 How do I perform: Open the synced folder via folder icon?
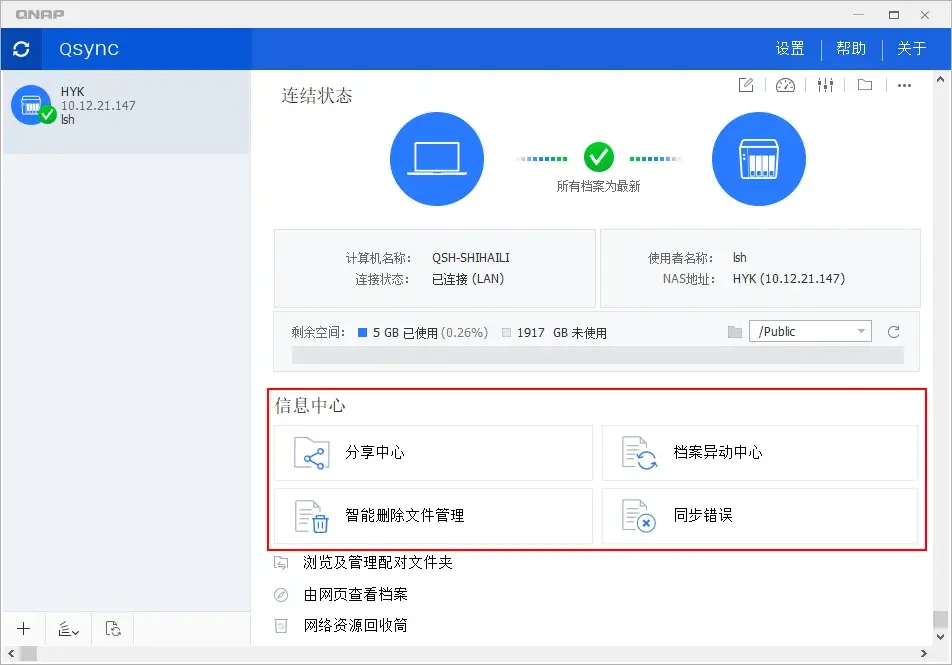[x=865, y=85]
